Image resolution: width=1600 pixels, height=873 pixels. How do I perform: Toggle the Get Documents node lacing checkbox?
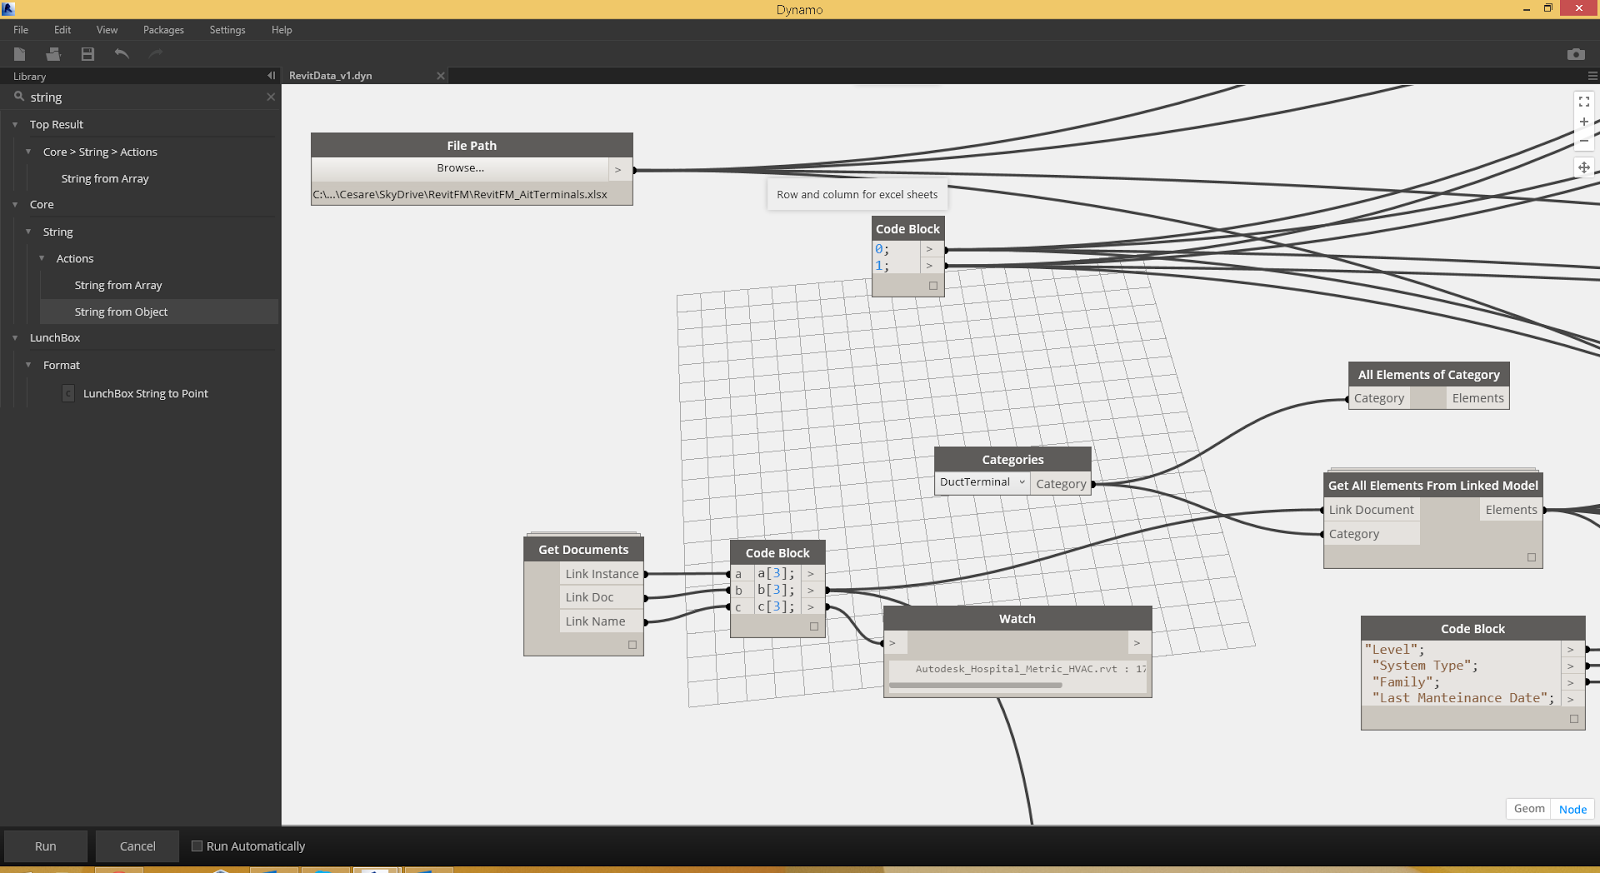632,645
